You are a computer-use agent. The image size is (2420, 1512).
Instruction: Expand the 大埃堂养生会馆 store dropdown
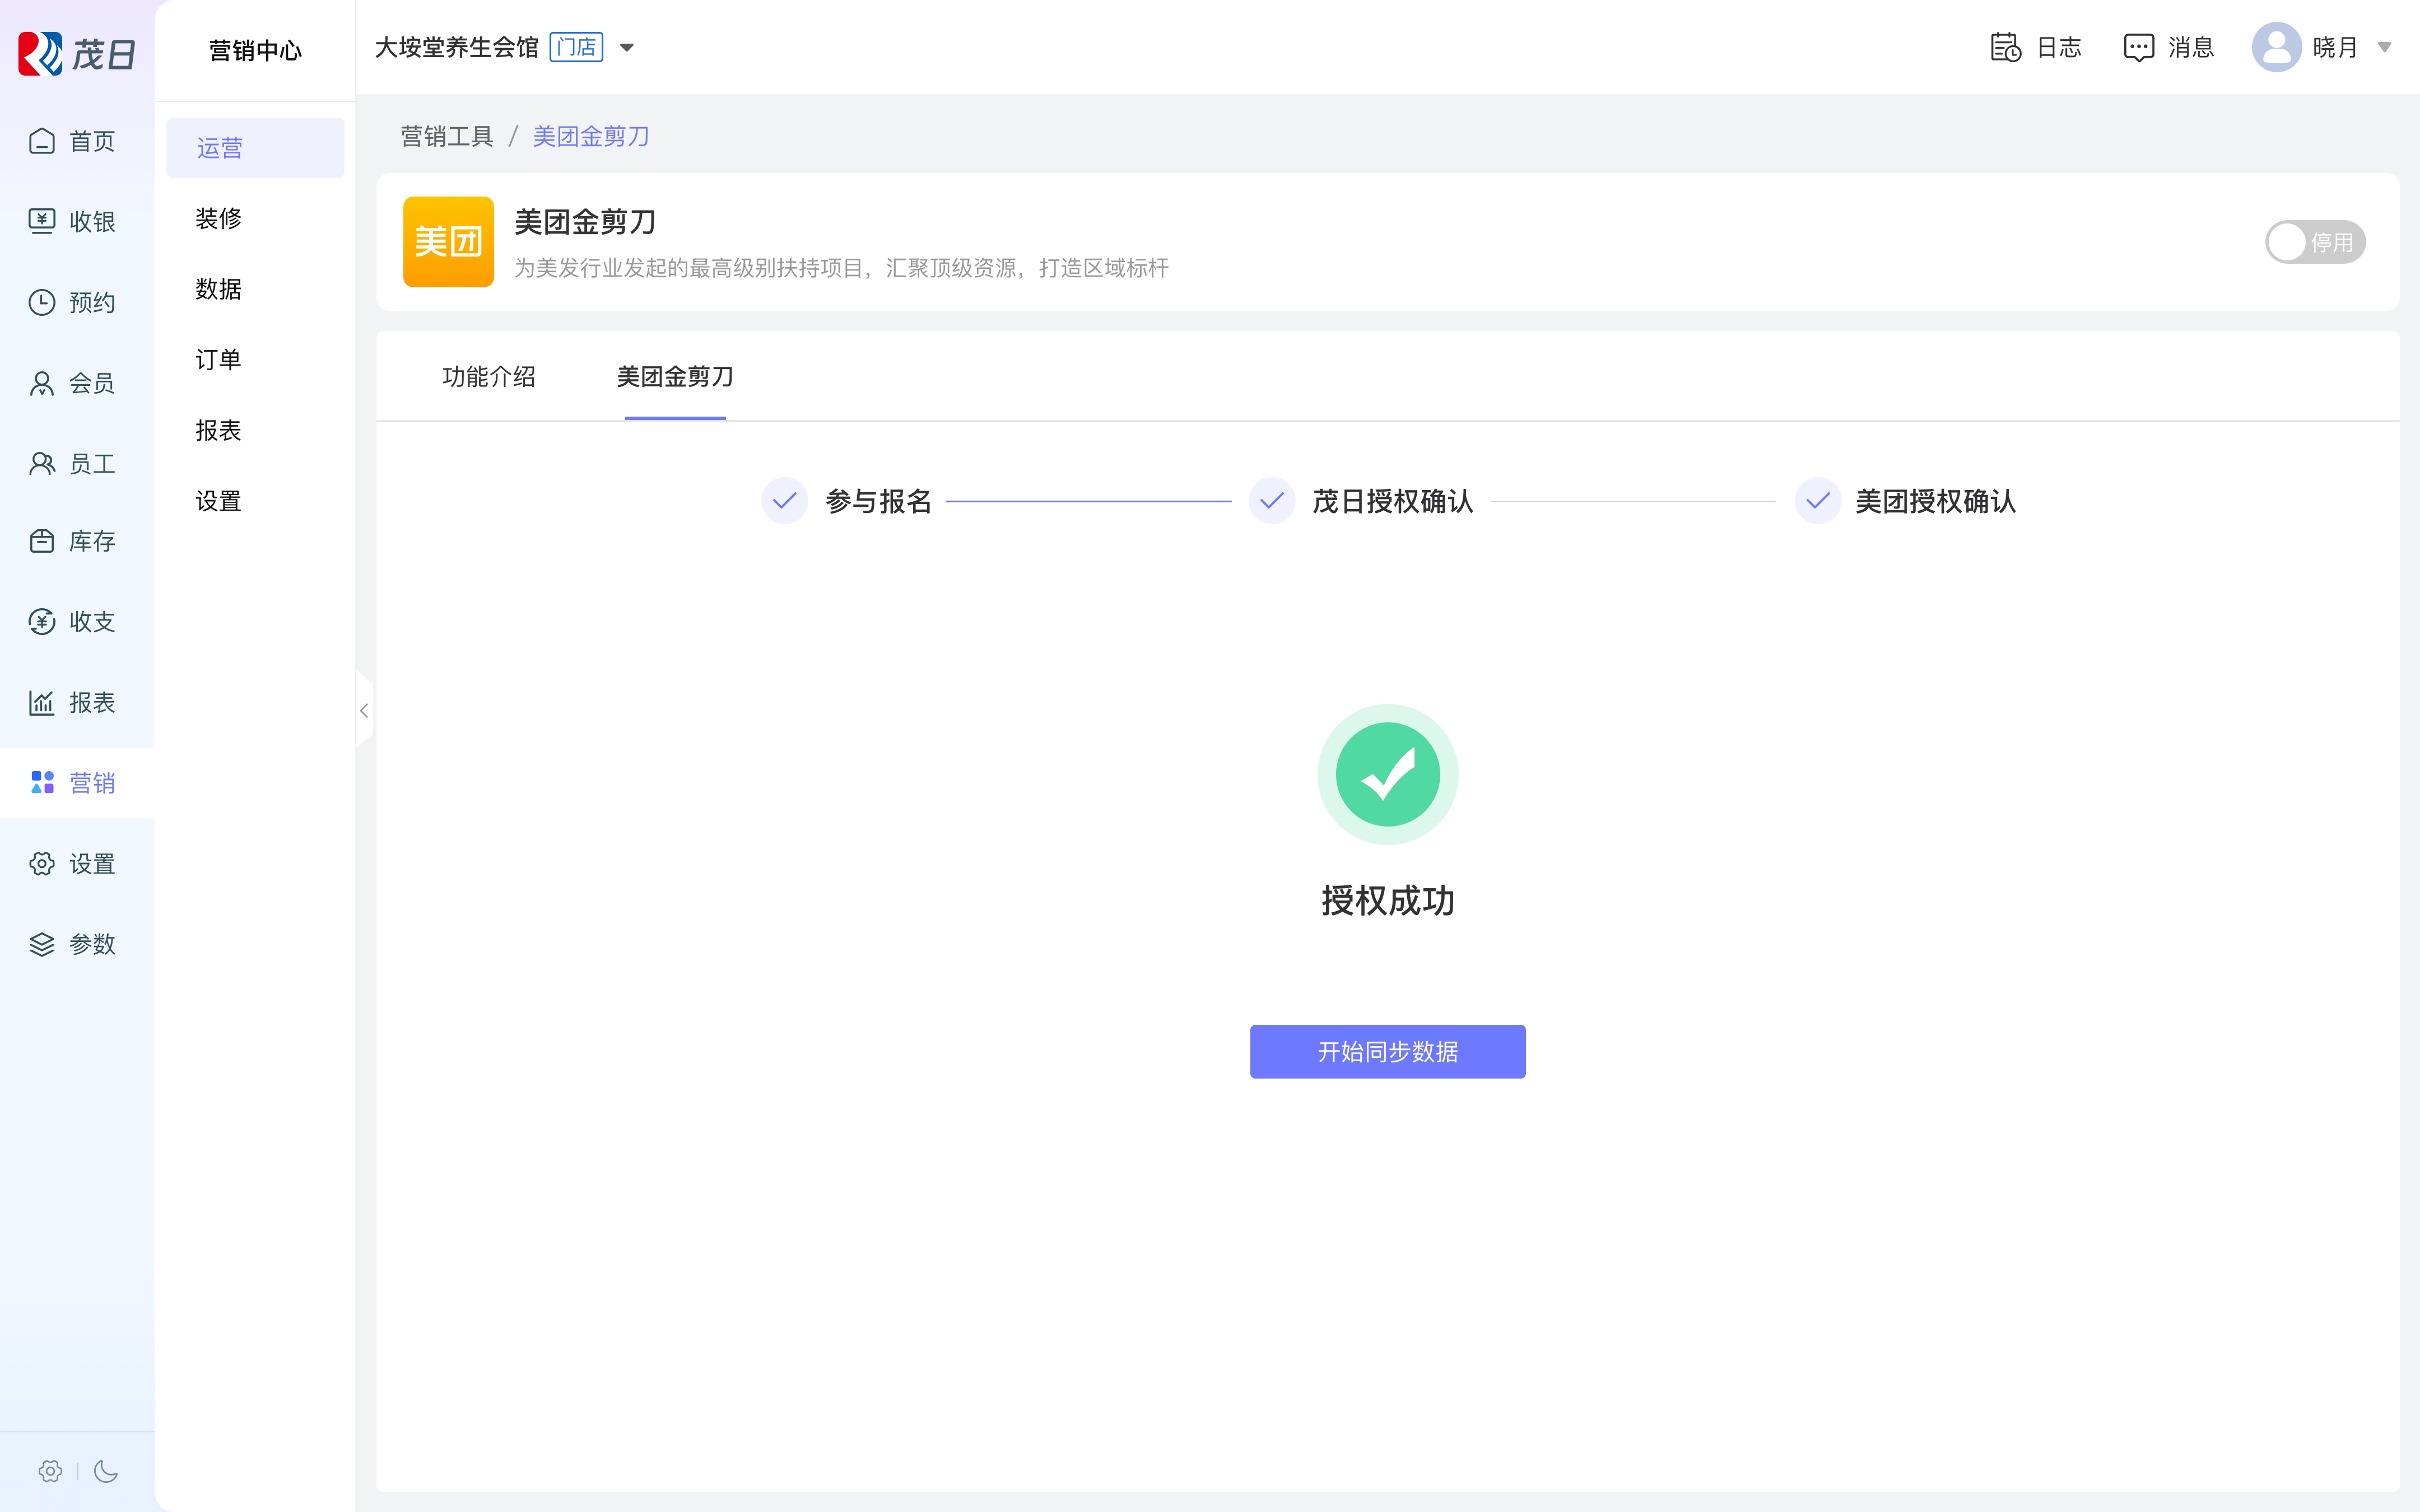click(x=627, y=47)
